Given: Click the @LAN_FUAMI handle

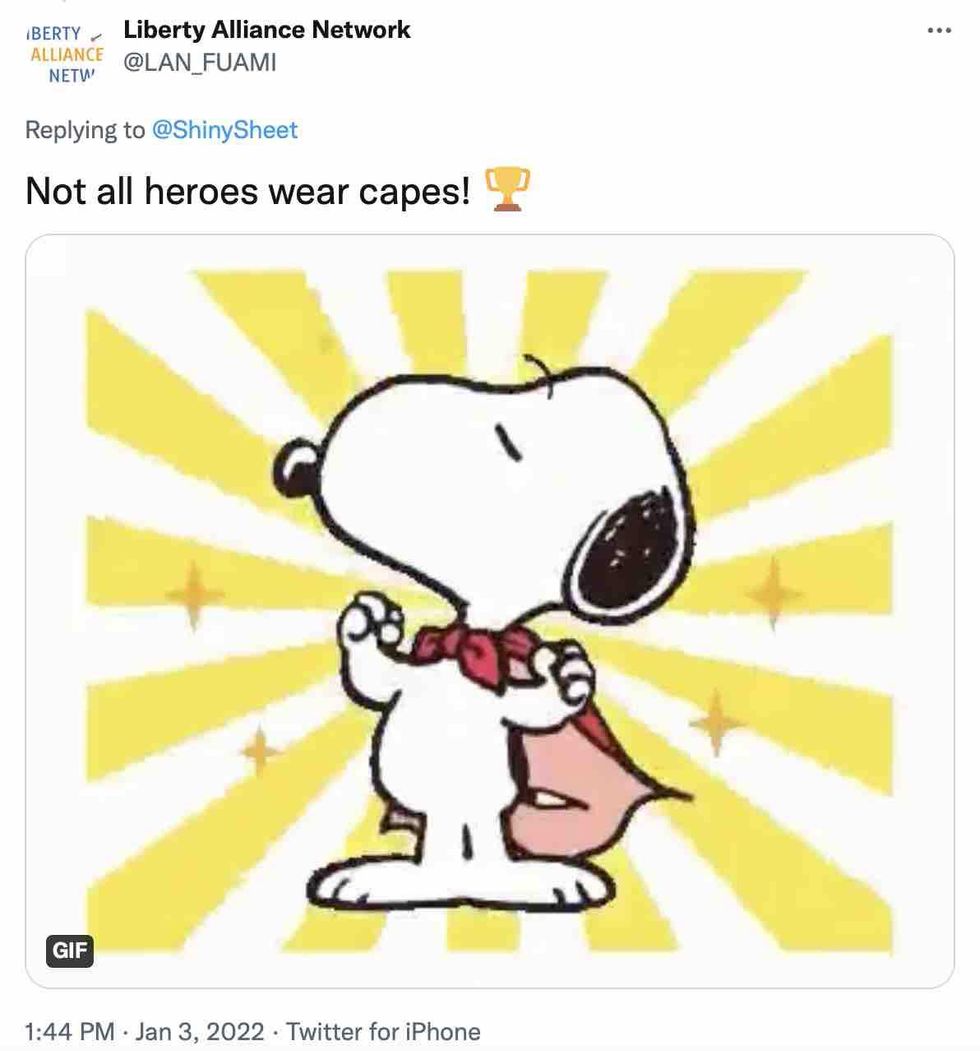Looking at the screenshot, I should [200, 62].
